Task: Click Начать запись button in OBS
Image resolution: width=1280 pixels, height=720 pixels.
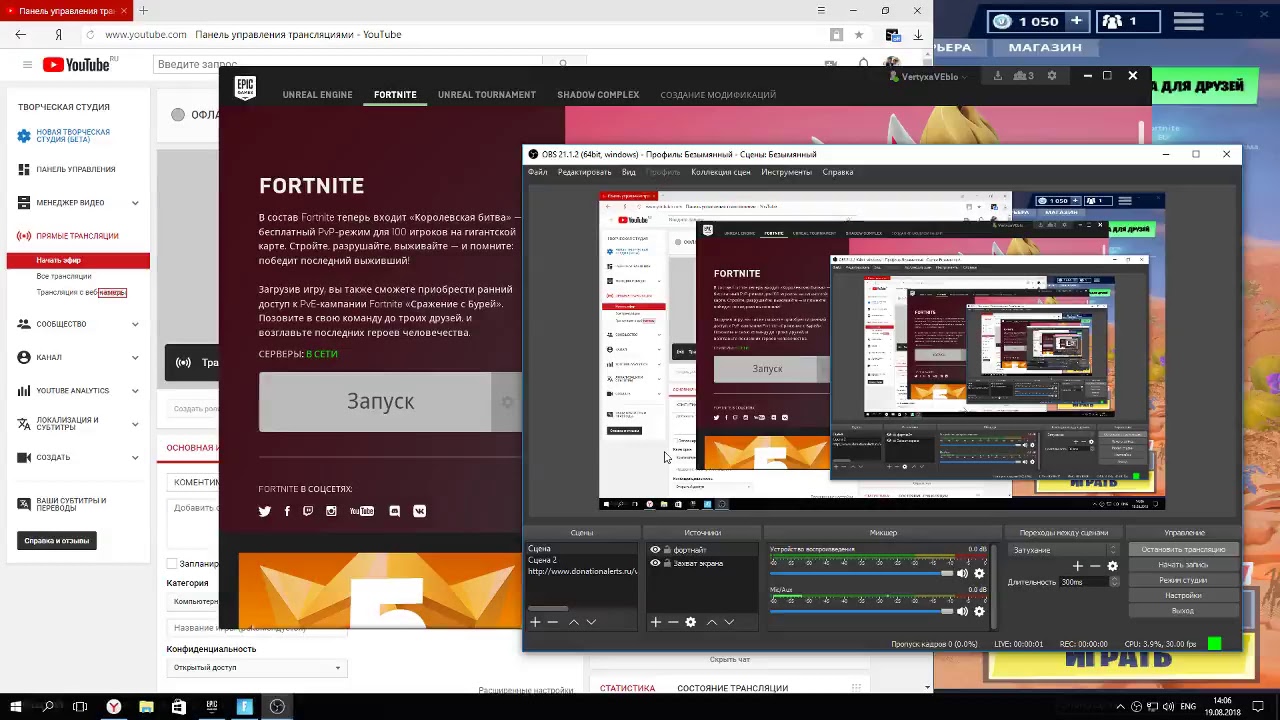Action: pos(1183,565)
